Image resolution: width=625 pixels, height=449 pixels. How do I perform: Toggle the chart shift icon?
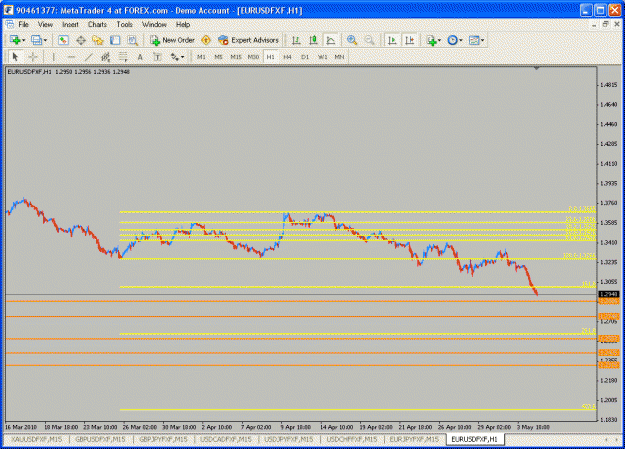tap(410, 40)
